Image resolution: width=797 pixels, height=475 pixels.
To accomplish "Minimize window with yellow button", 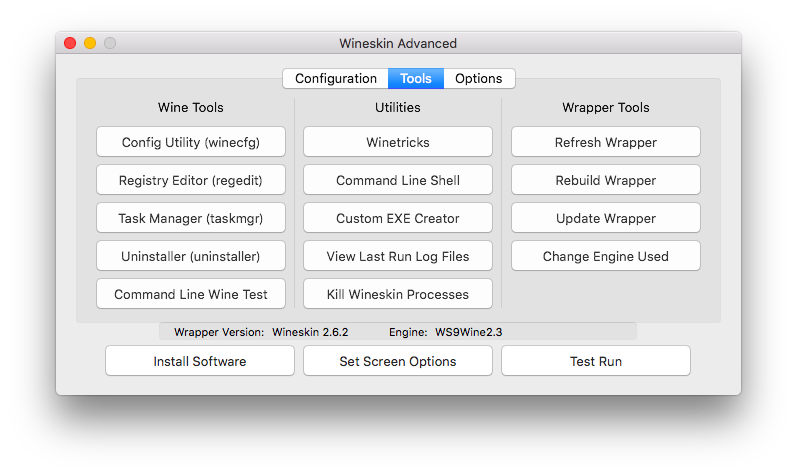I will pyautogui.click(x=90, y=43).
